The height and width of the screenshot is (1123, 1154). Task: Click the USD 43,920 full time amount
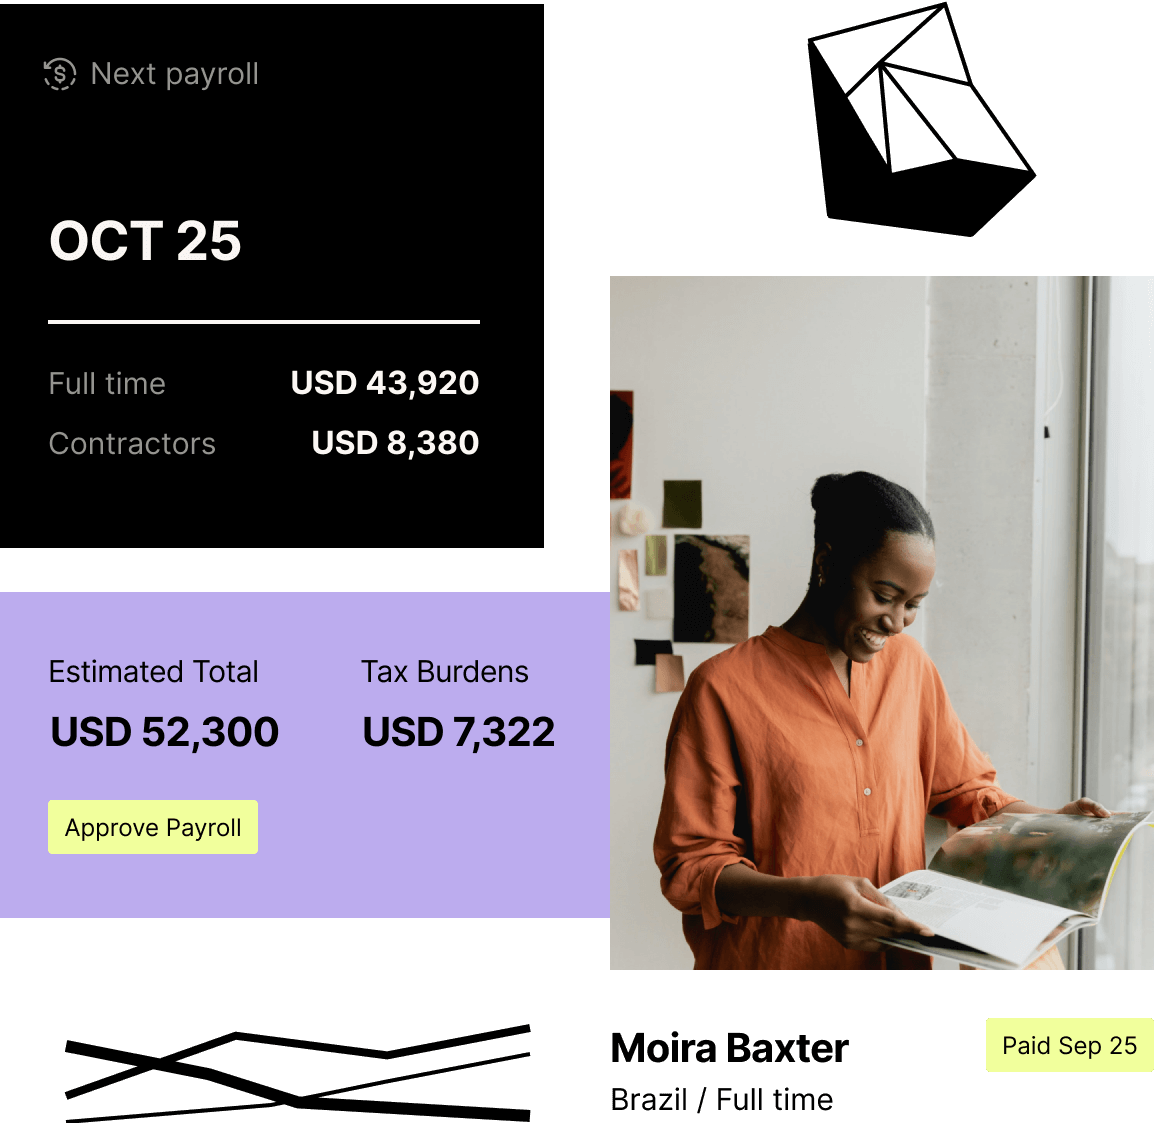pos(385,383)
